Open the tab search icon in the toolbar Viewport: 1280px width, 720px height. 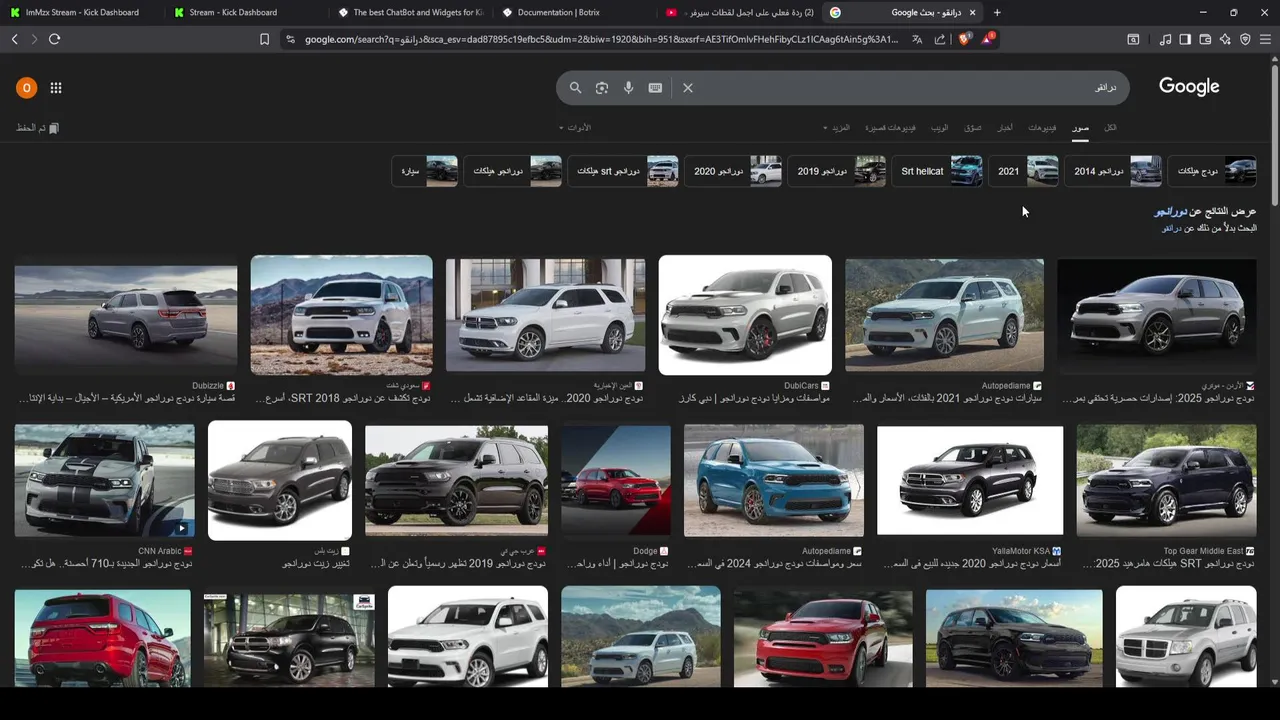coord(1133,39)
